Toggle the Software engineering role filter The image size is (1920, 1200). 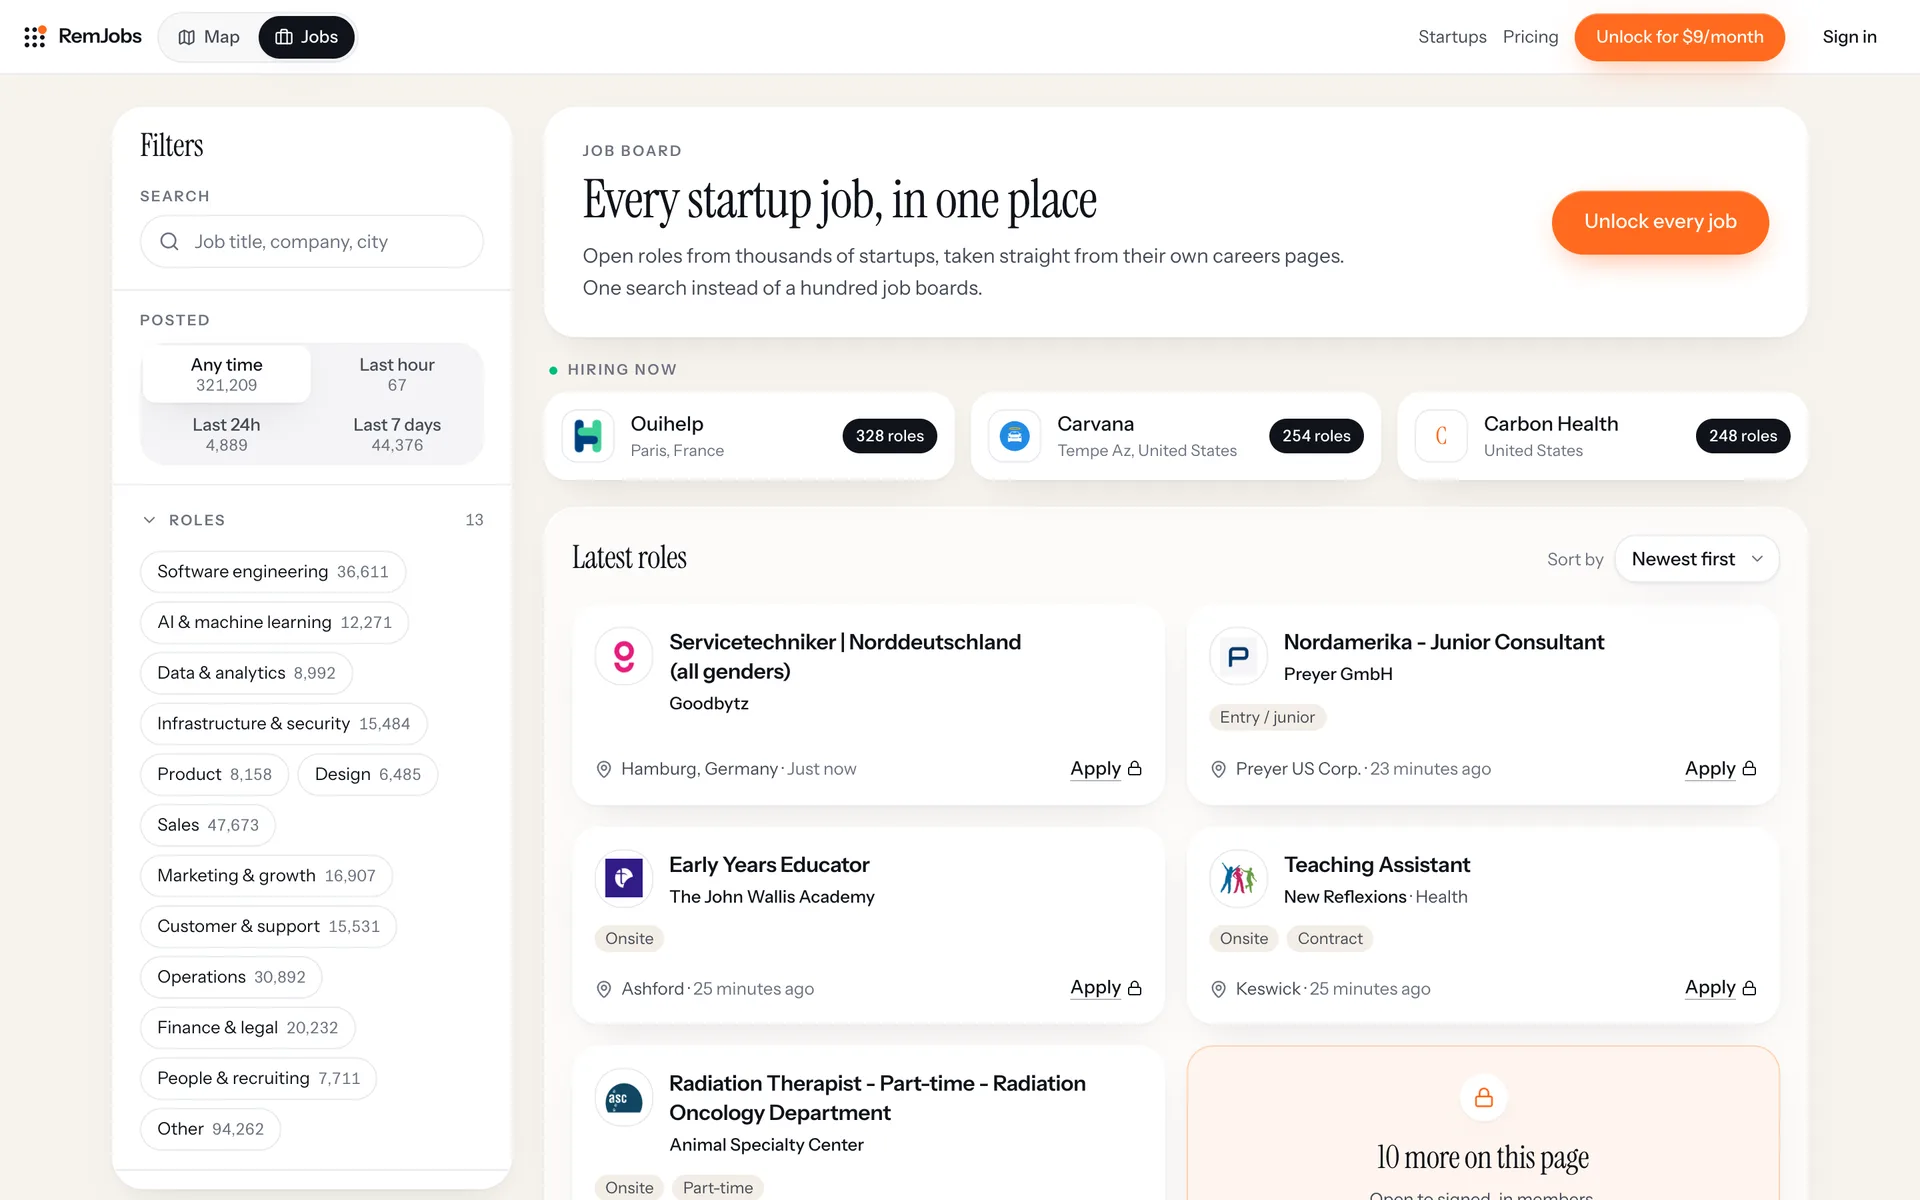[x=273, y=572]
